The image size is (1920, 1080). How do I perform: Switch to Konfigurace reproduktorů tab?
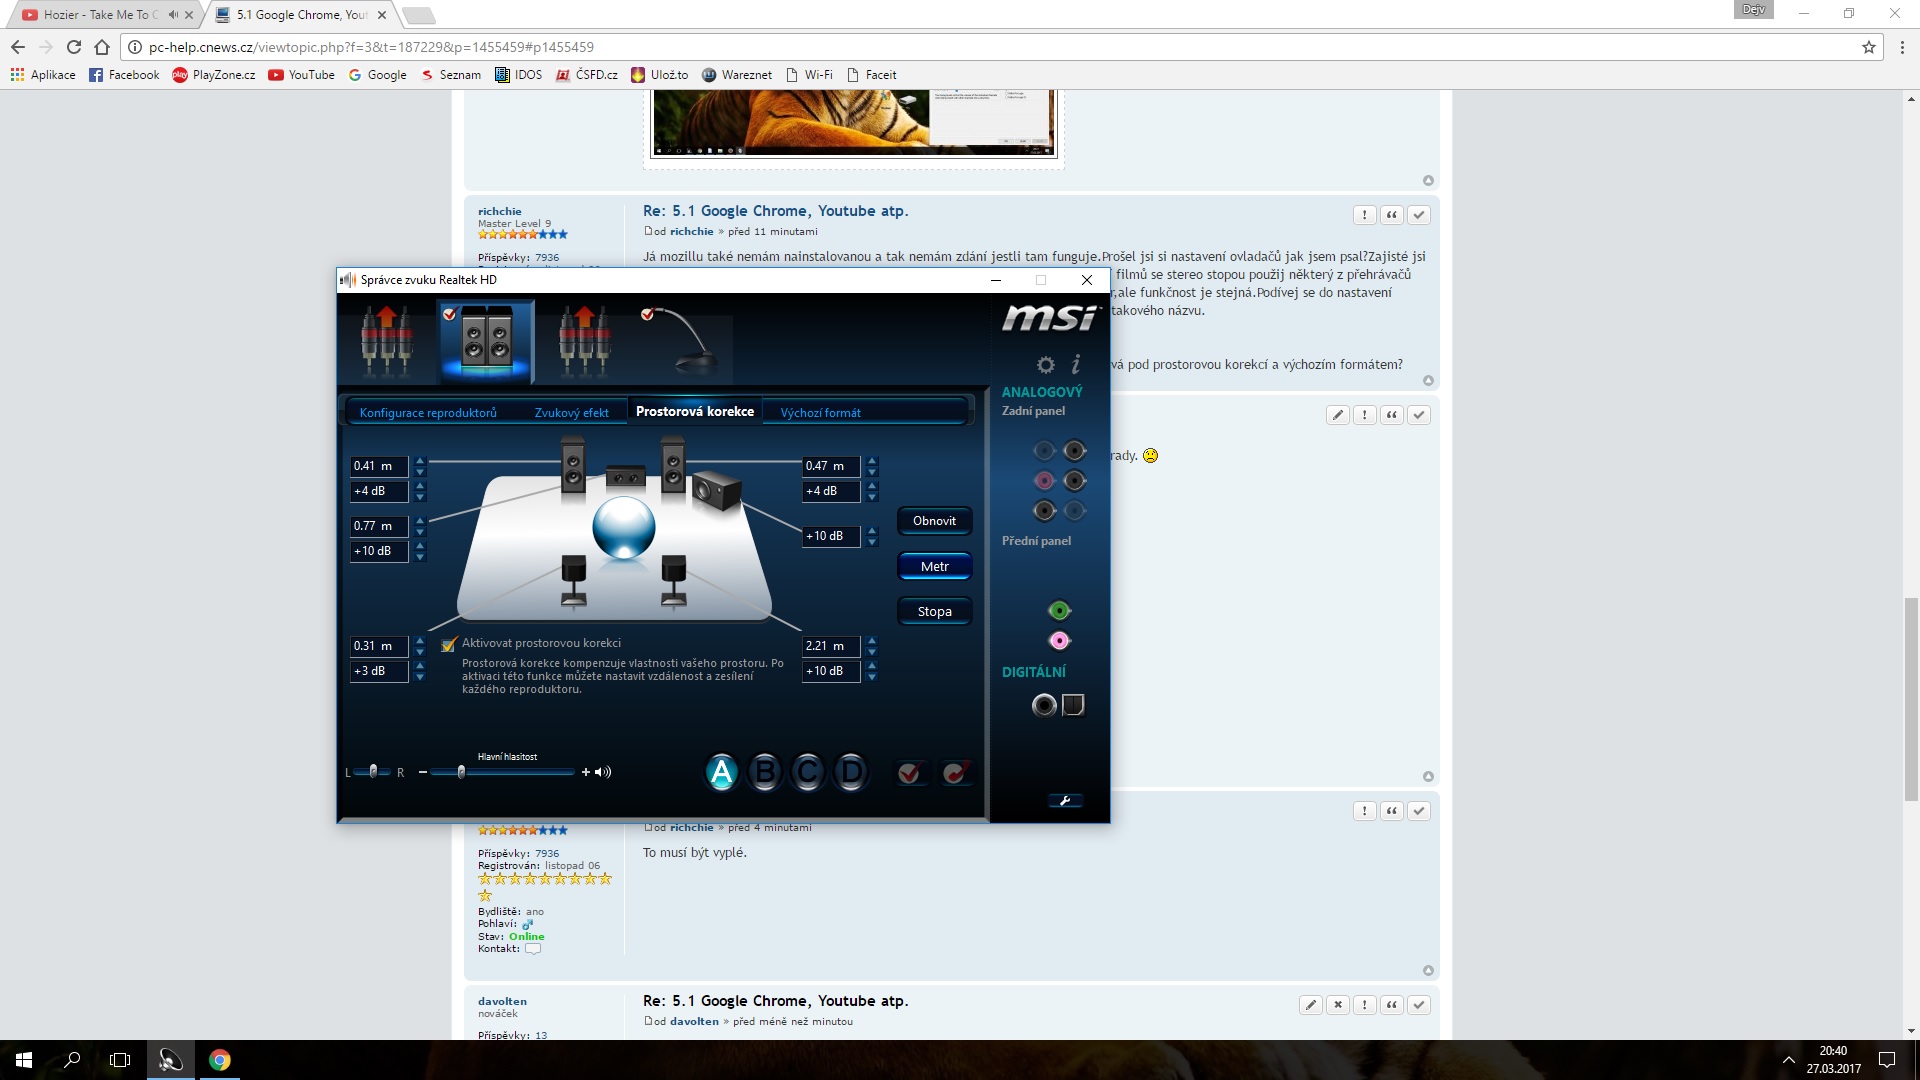(x=428, y=413)
